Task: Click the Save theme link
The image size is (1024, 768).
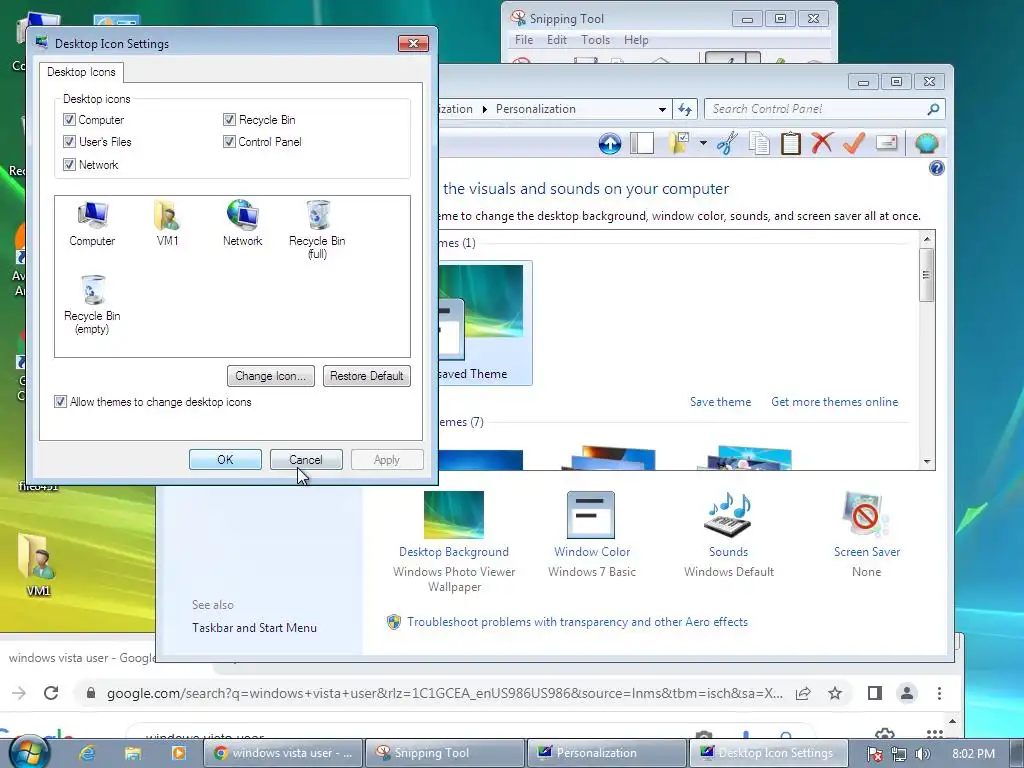Action: point(720,402)
